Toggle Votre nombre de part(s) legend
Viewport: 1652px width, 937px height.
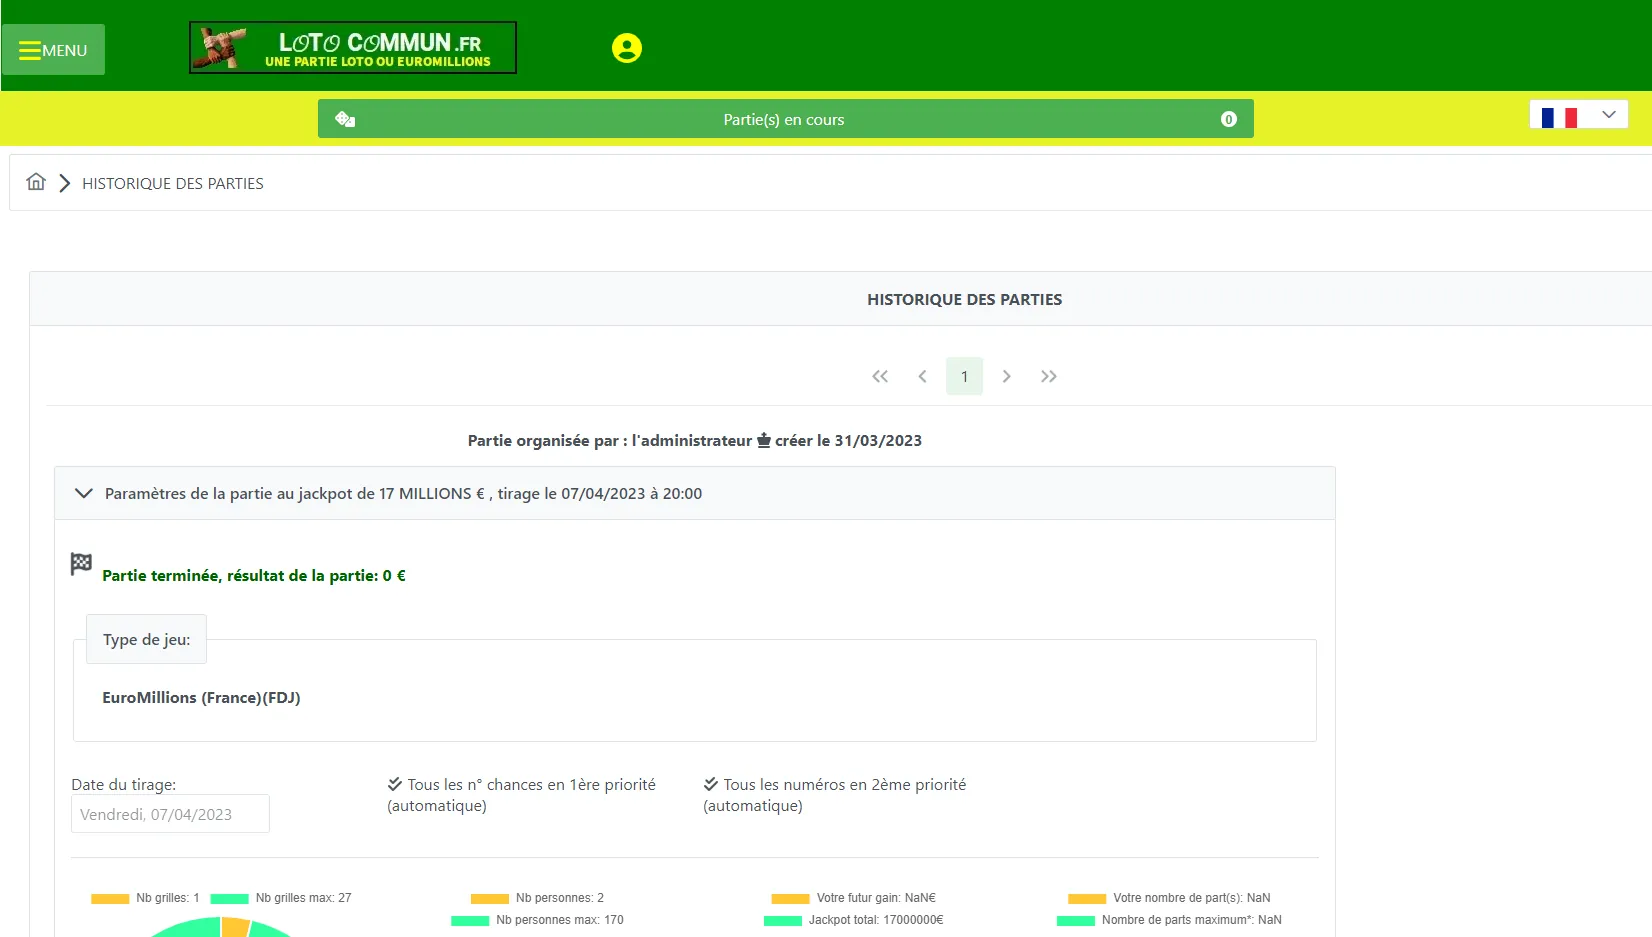tap(1169, 898)
